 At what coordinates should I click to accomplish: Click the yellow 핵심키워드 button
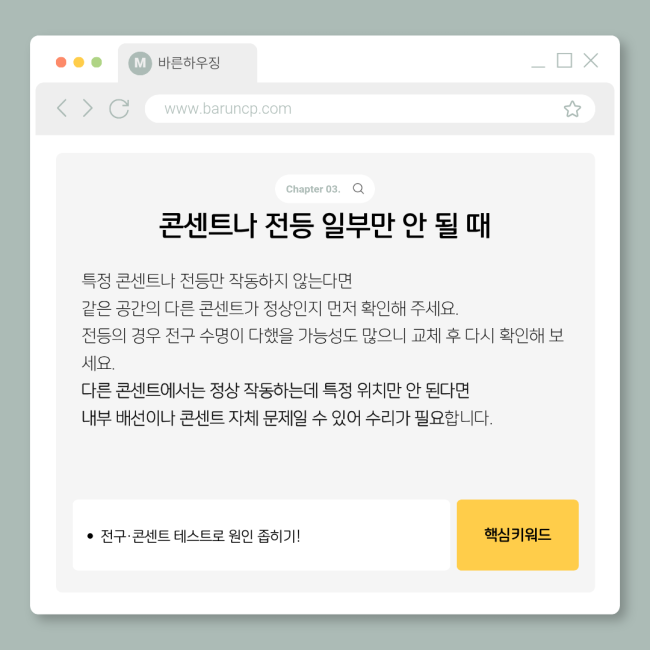tap(517, 535)
